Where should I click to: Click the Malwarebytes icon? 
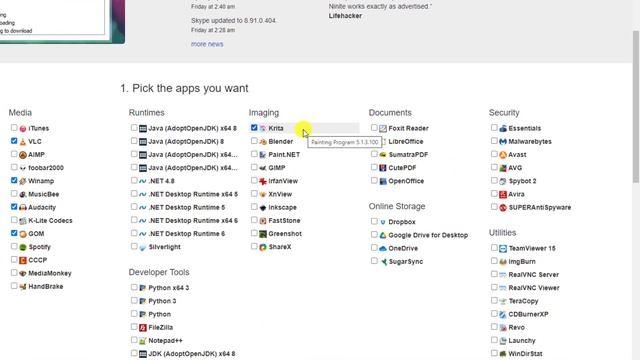(503, 142)
